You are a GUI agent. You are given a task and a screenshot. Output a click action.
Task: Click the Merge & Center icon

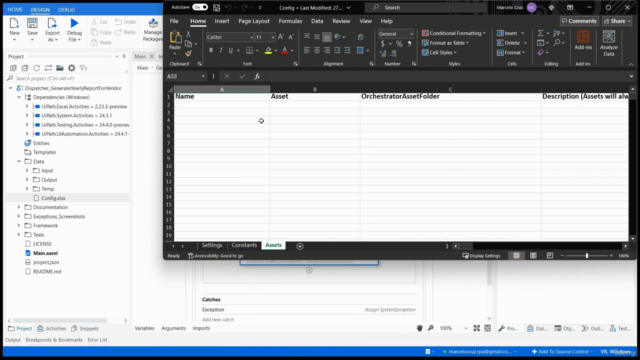360,50
